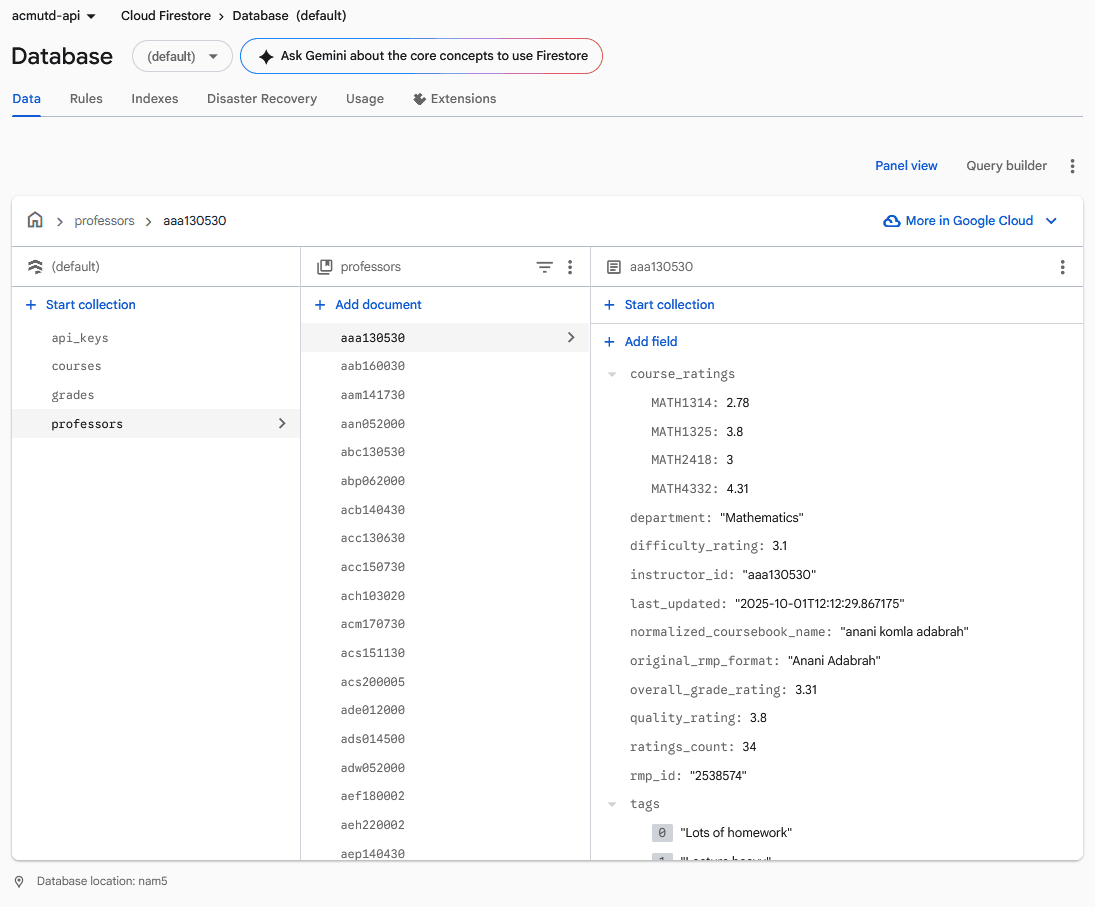Switch to Query builder
Viewport: 1095px width, 907px height.
pyautogui.click(x=1006, y=165)
